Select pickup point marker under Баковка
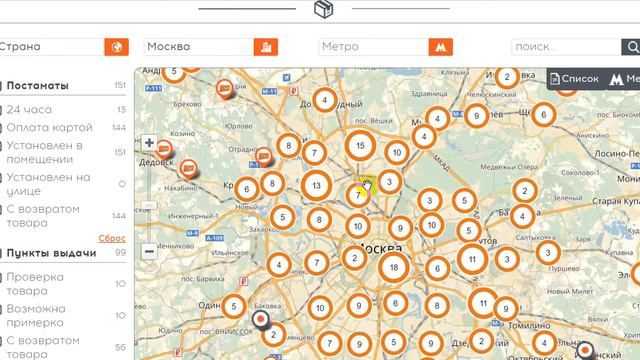Image resolution: width=640 pixels, height=360 pixels. (260, 320)
